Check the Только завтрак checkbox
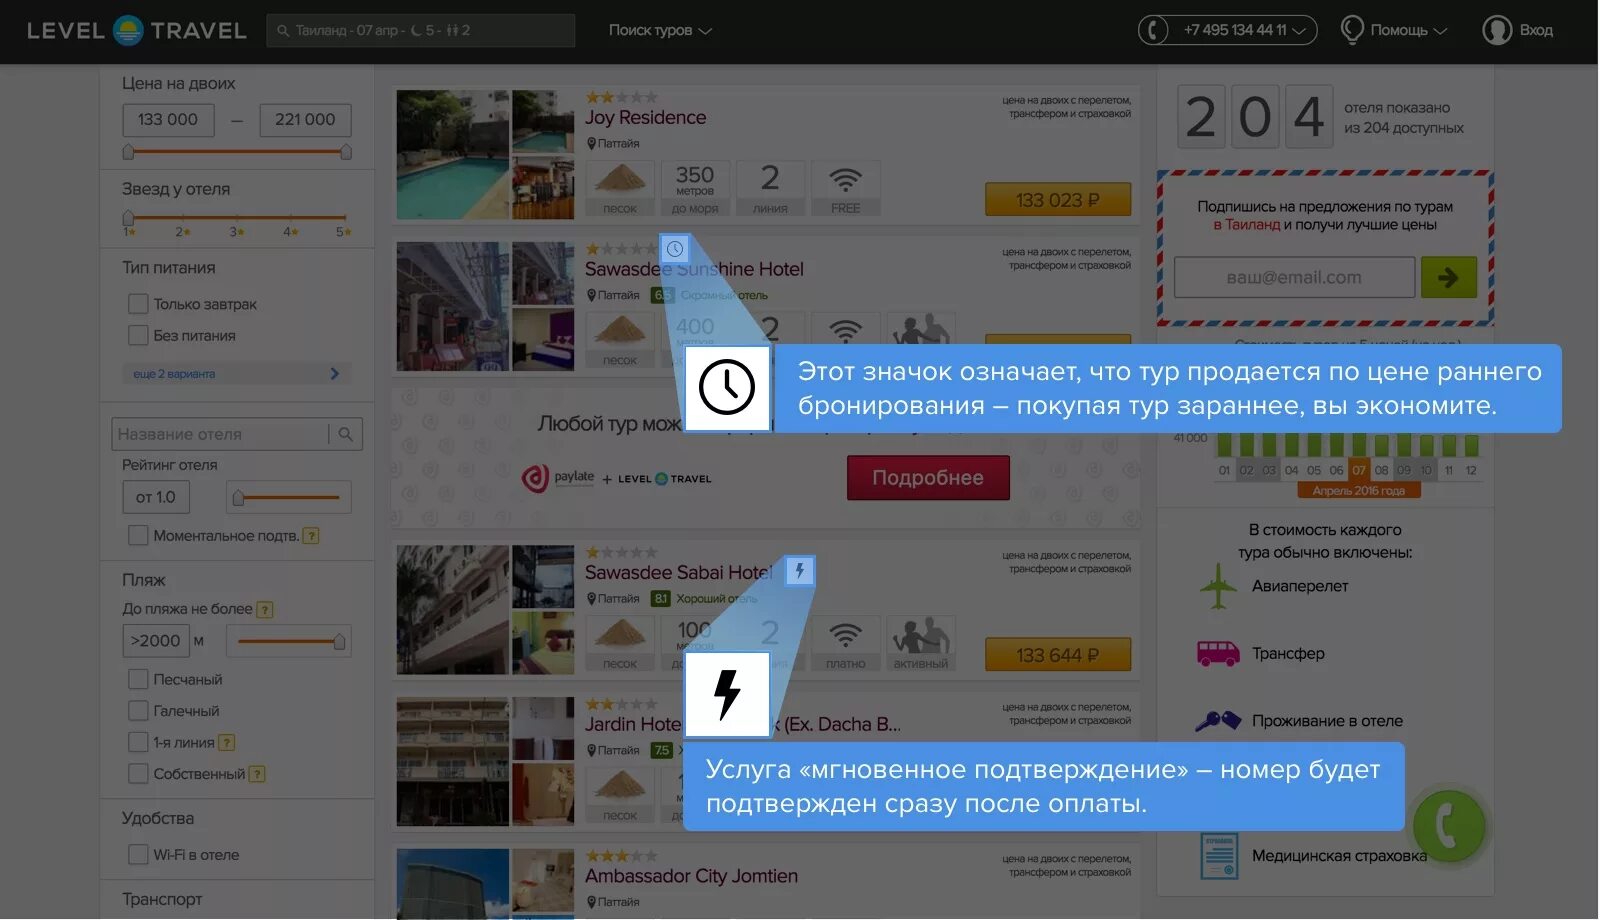1600x920 pixels. coord(138,304)
